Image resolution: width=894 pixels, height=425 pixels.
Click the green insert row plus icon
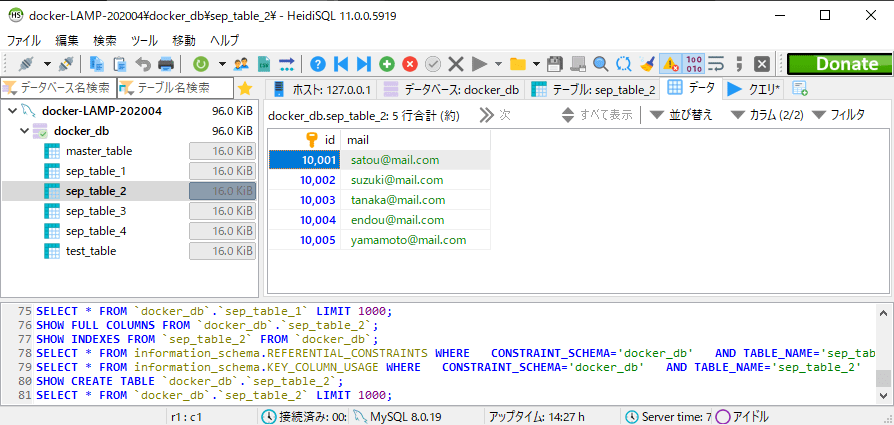(387, 64)
